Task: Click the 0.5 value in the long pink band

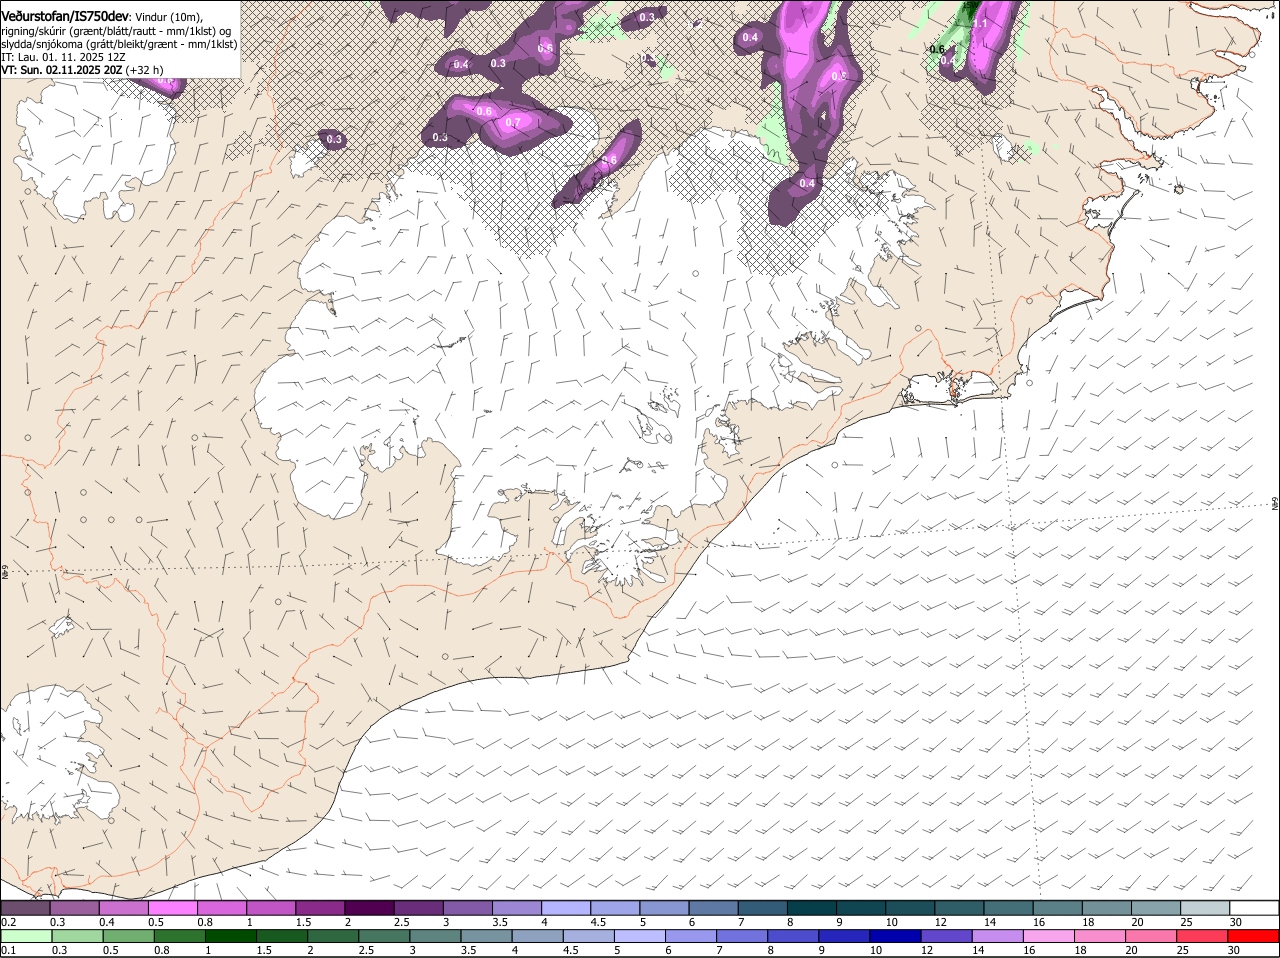Action: 839,76
